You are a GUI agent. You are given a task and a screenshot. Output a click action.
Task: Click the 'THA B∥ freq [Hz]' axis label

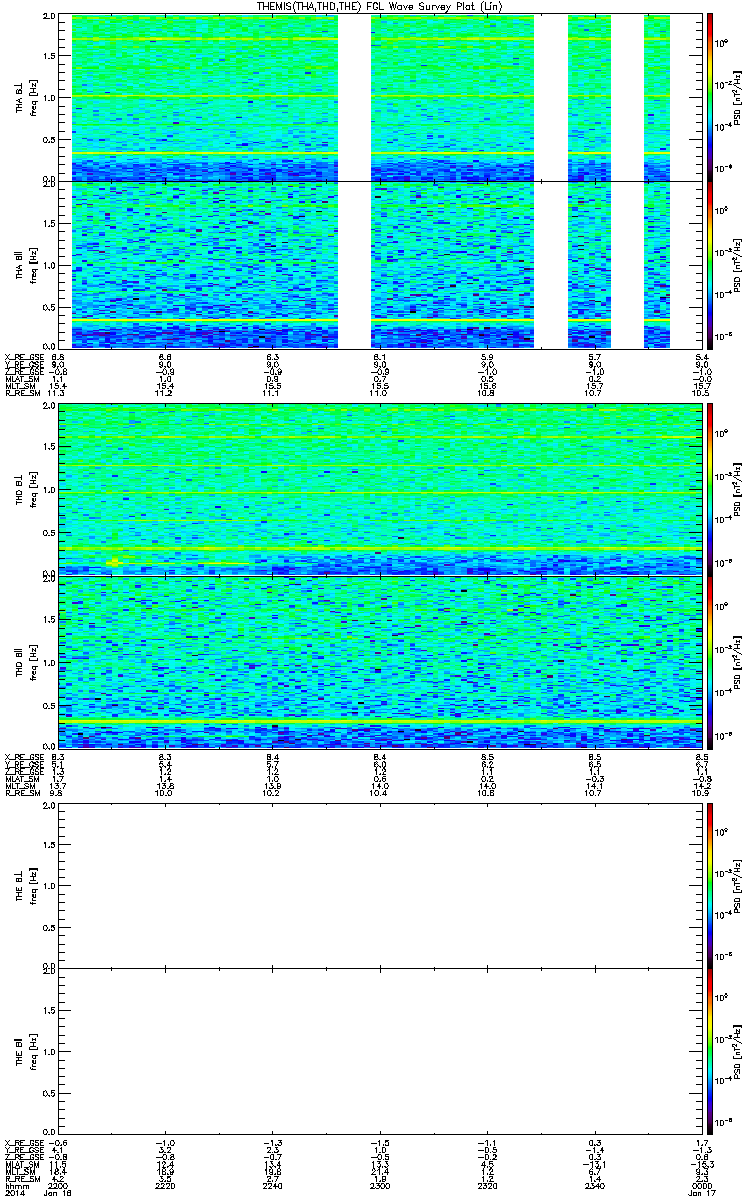[x=24, y=264]
